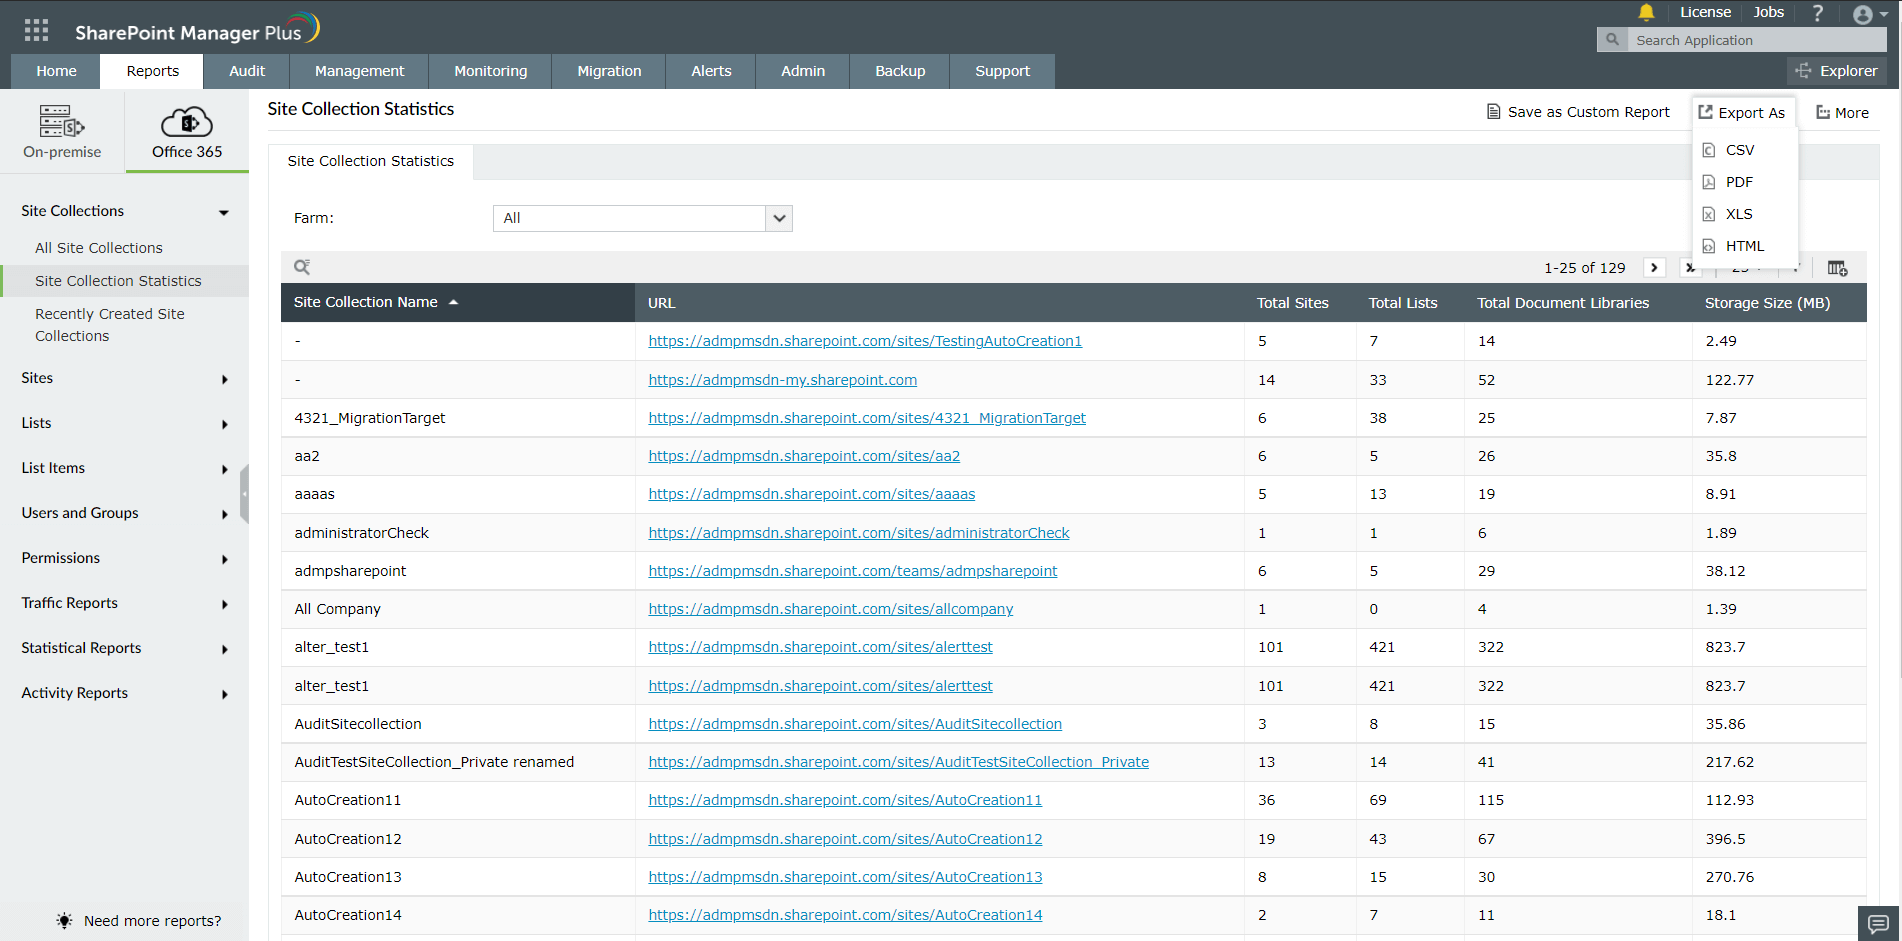Collapse the Site Collections sidebar section

coord(225,212)
